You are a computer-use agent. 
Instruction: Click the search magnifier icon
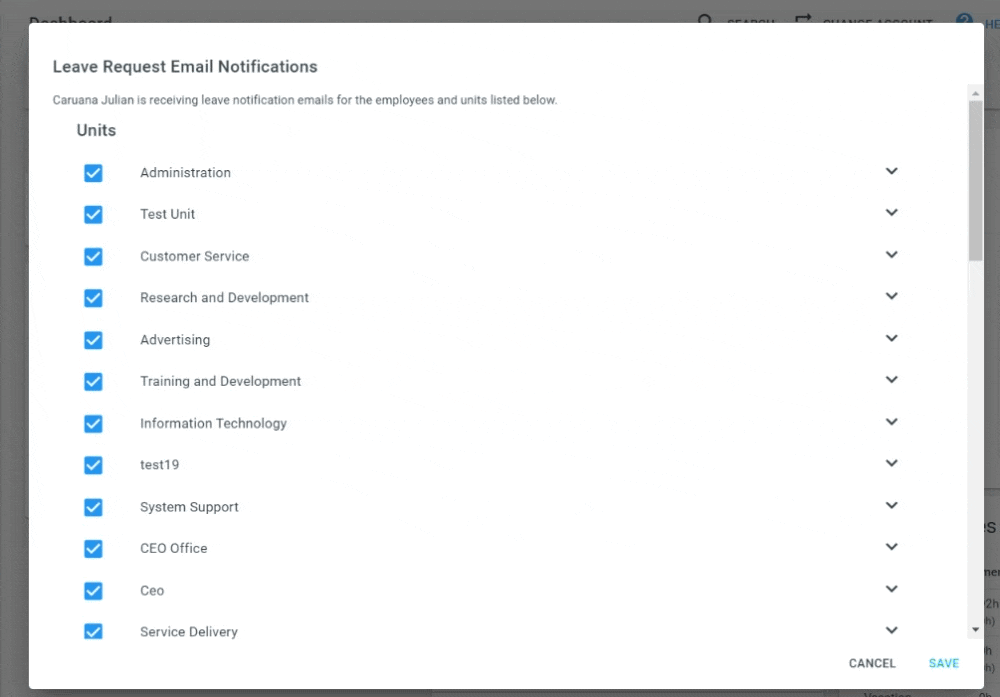click(705, 21)
